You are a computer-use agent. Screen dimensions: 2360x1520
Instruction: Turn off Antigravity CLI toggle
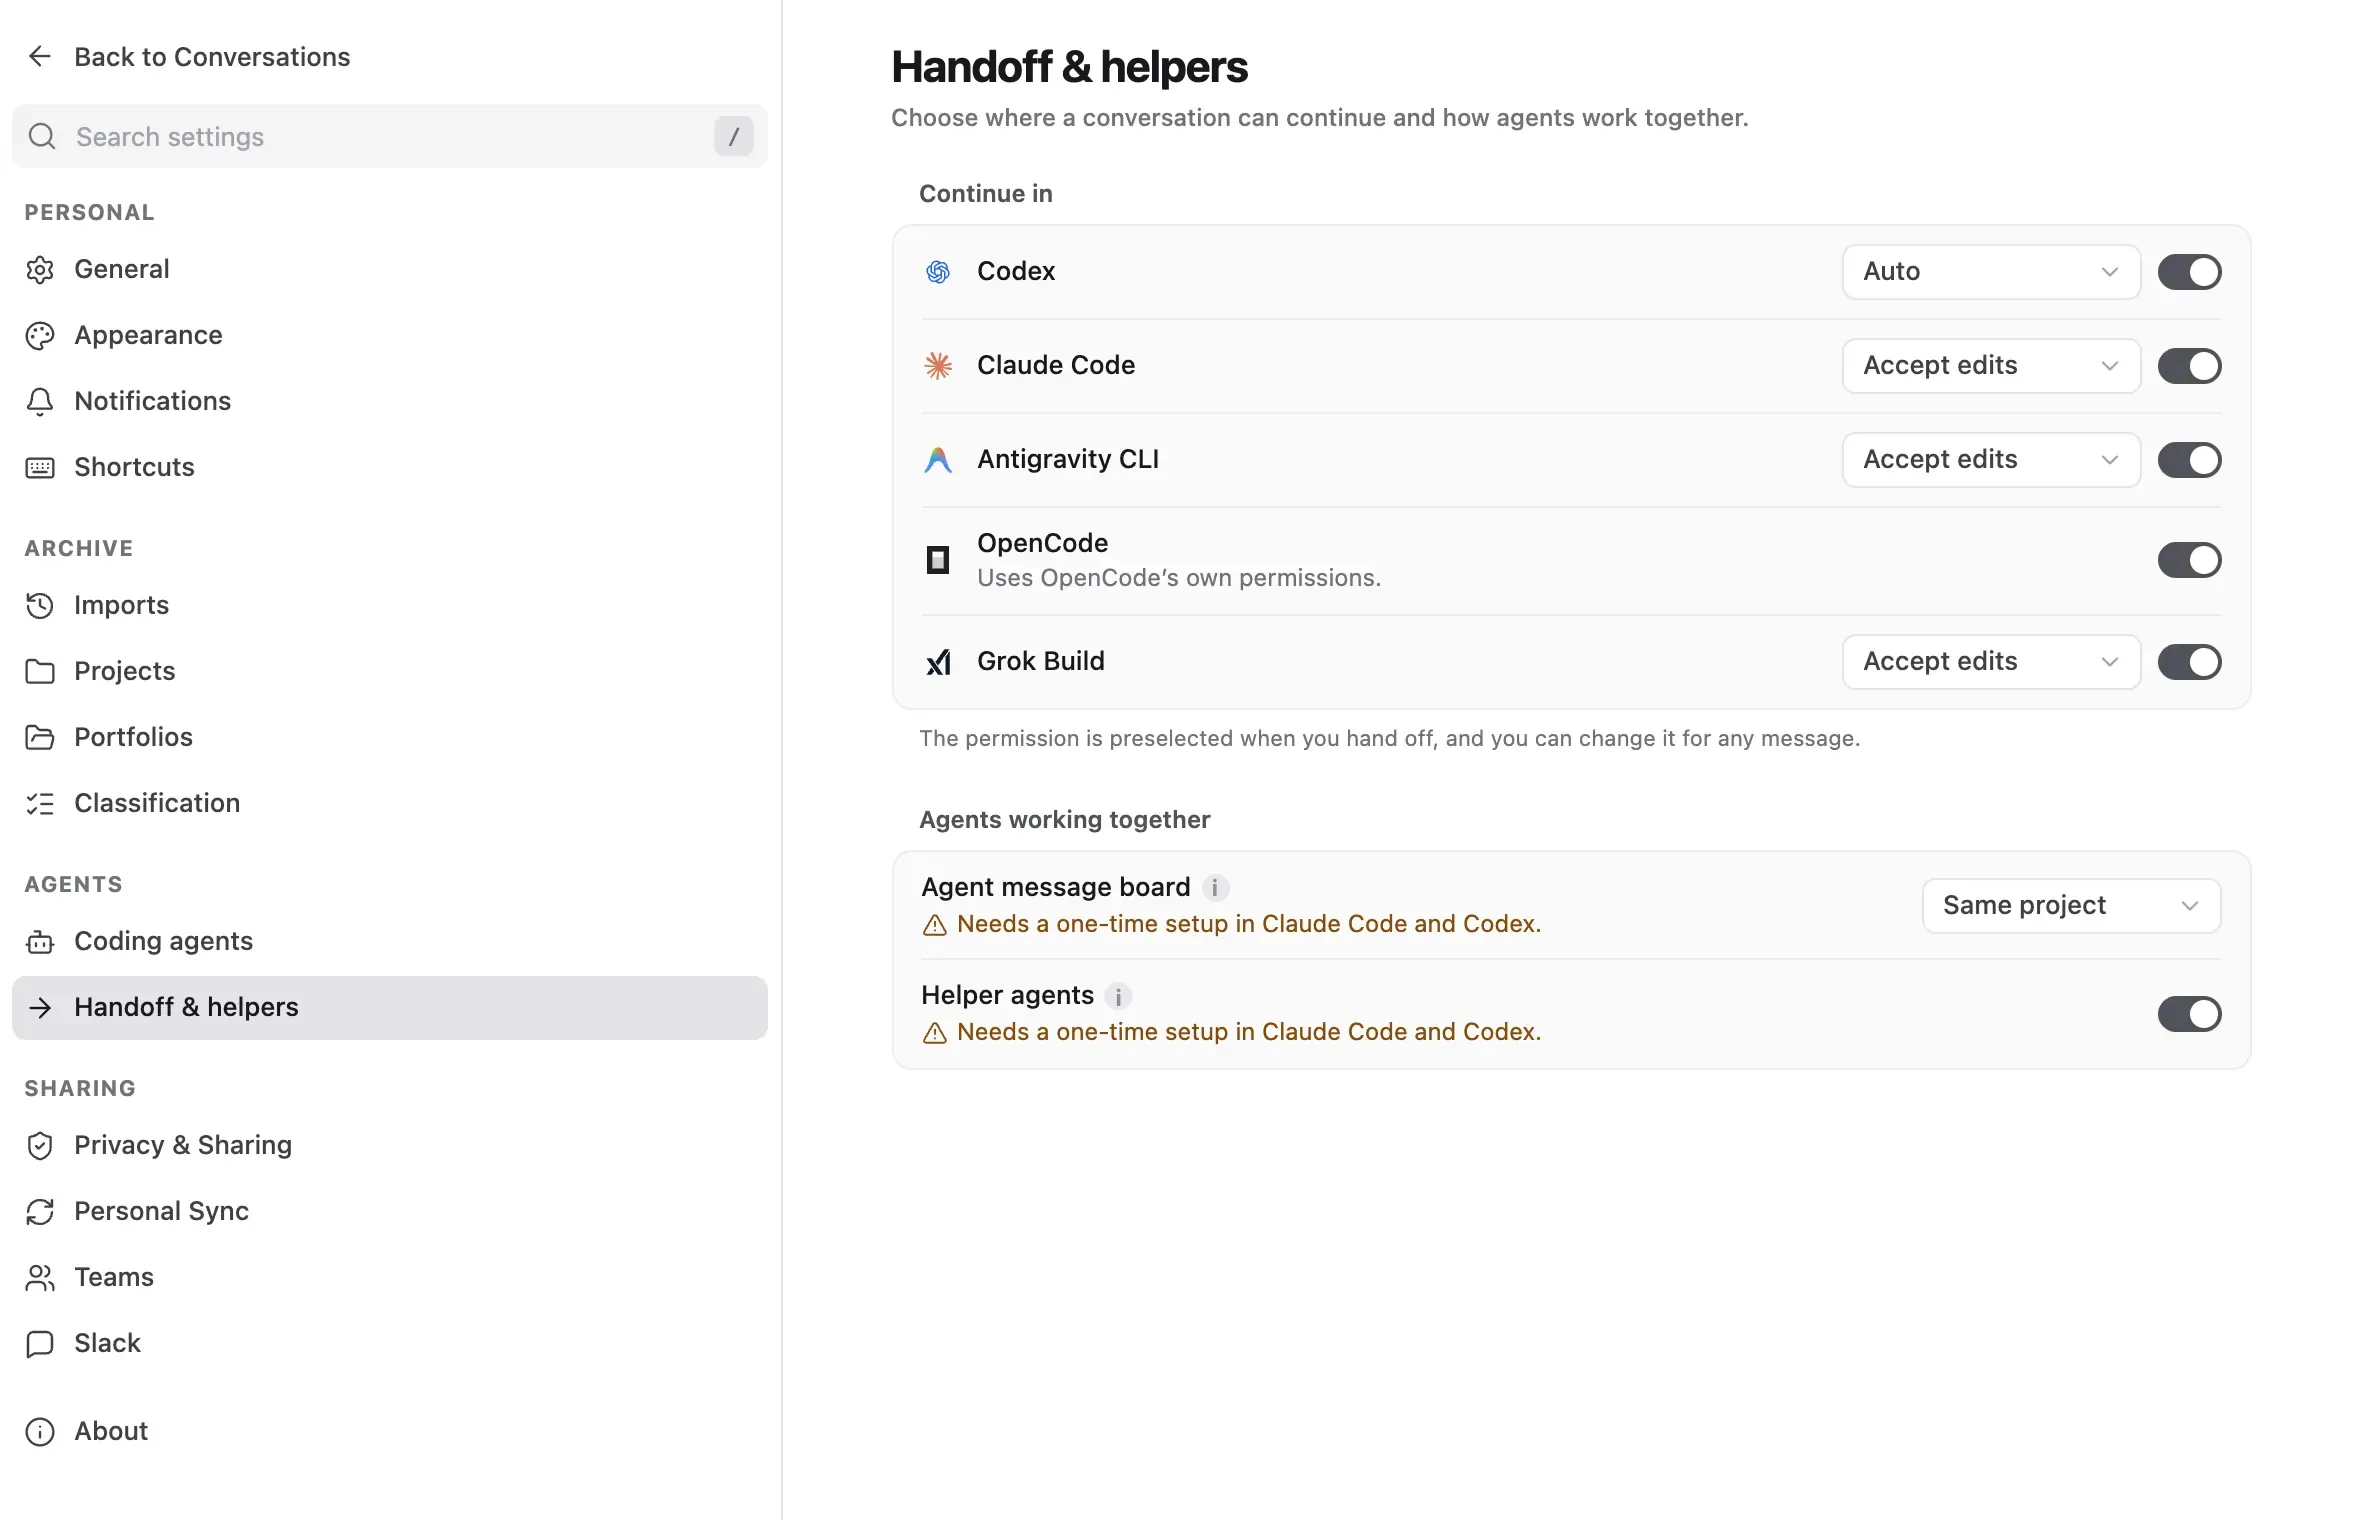[x=2189, y=460]
